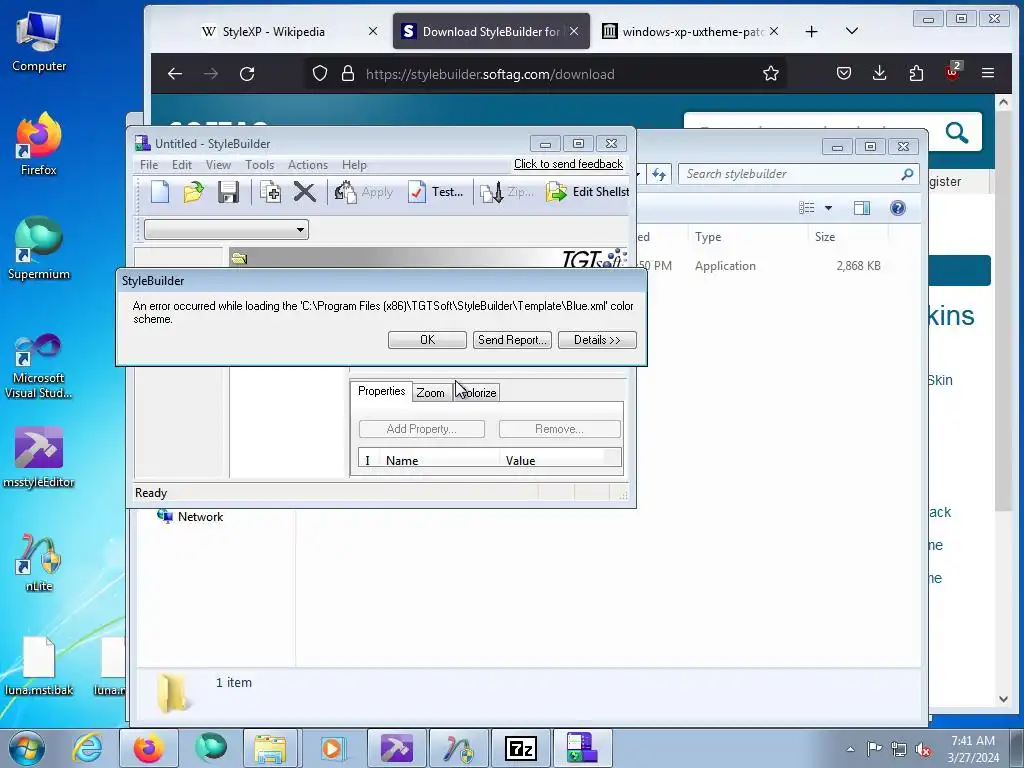Click the browser Reload icon

pos(247,74)
